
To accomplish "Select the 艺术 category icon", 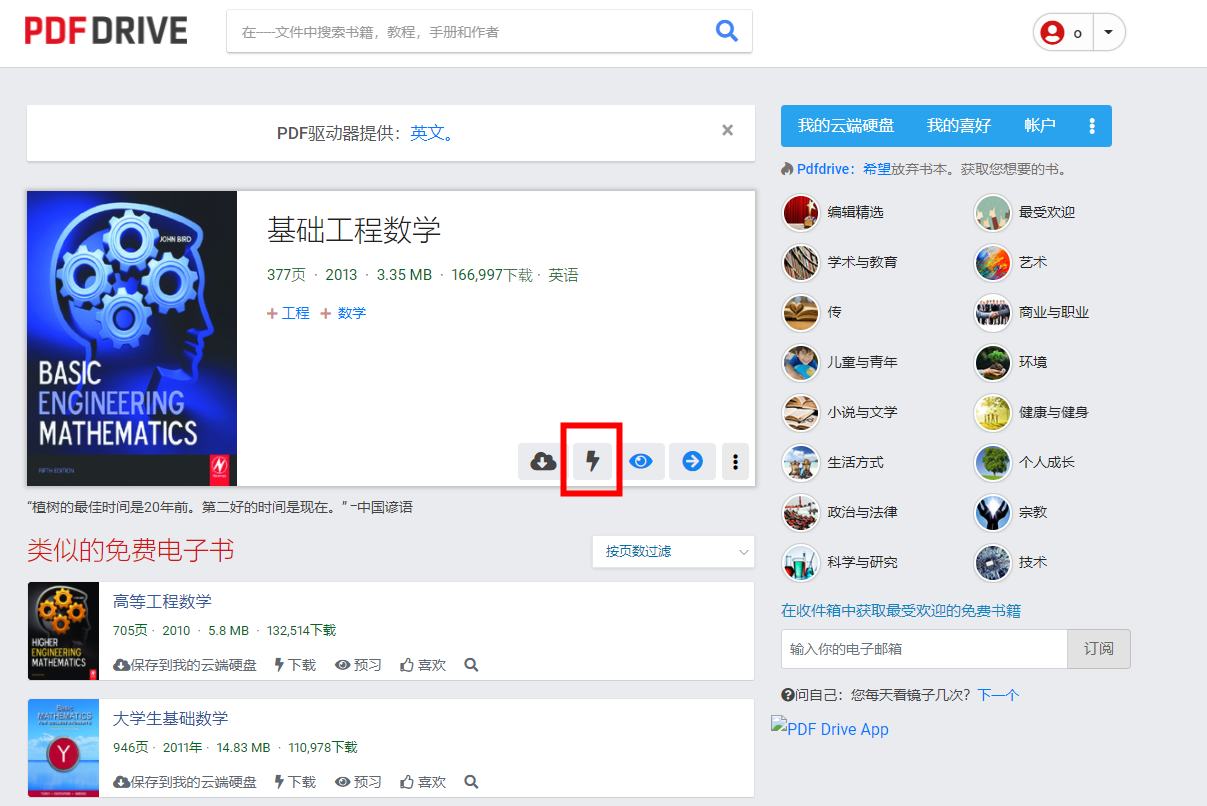I will (992, 262).
